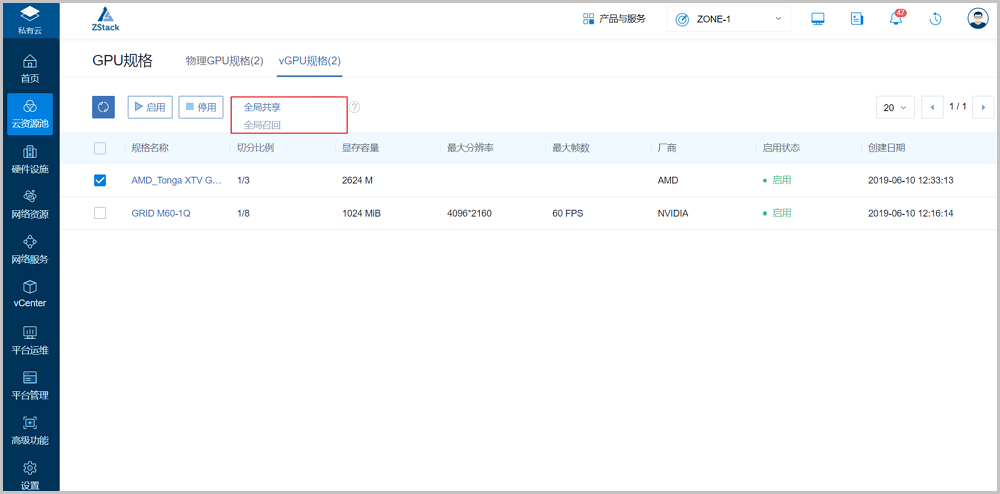
Task: Open 硬件设施 in the sidebar
Action: (29, 158)
